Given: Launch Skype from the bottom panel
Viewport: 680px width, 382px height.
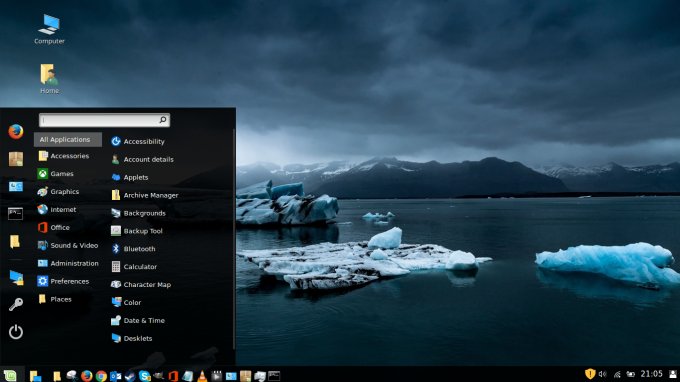Looking at the screenshot, I should pyautogui.click(x=144, y=375).
